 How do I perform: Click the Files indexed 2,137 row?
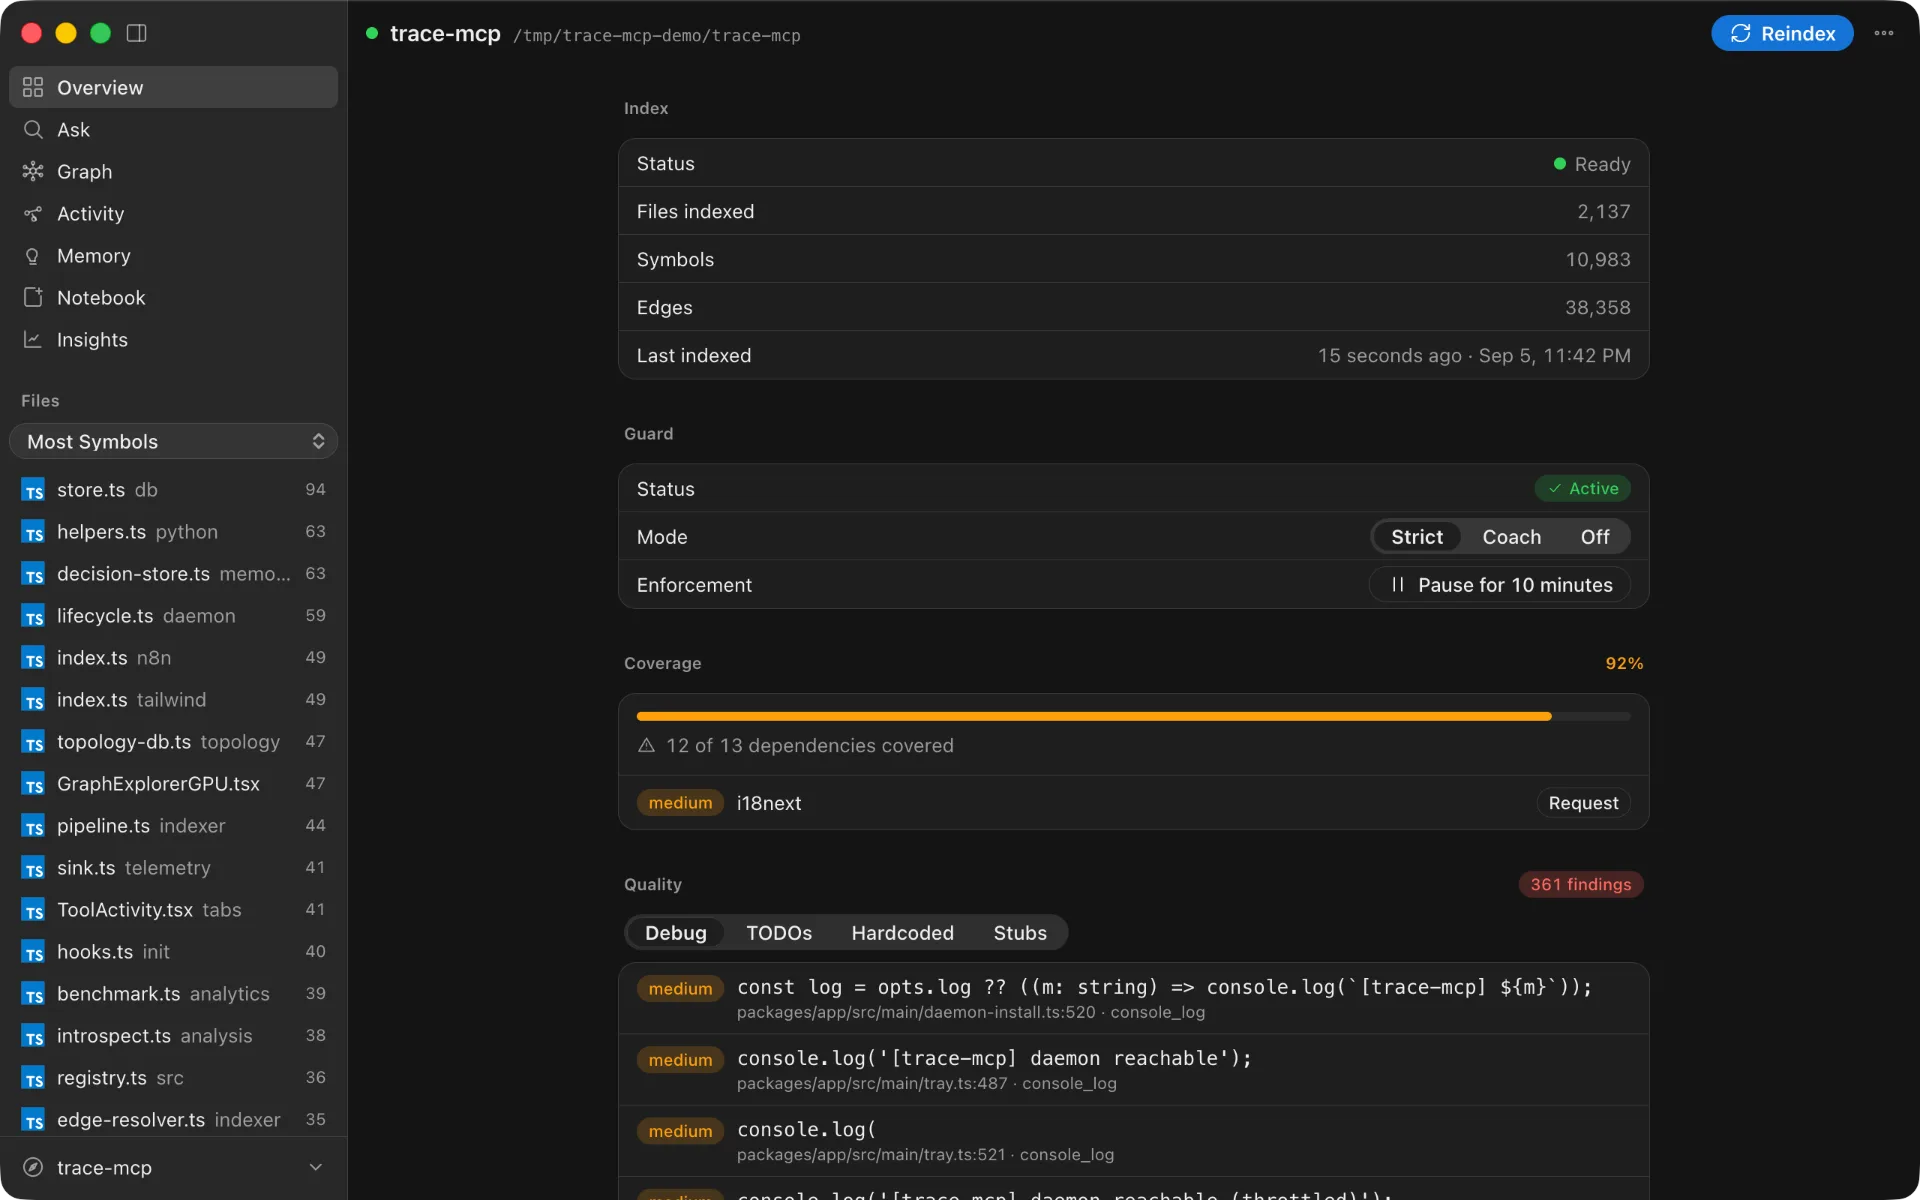click(x=1133, y=211)
